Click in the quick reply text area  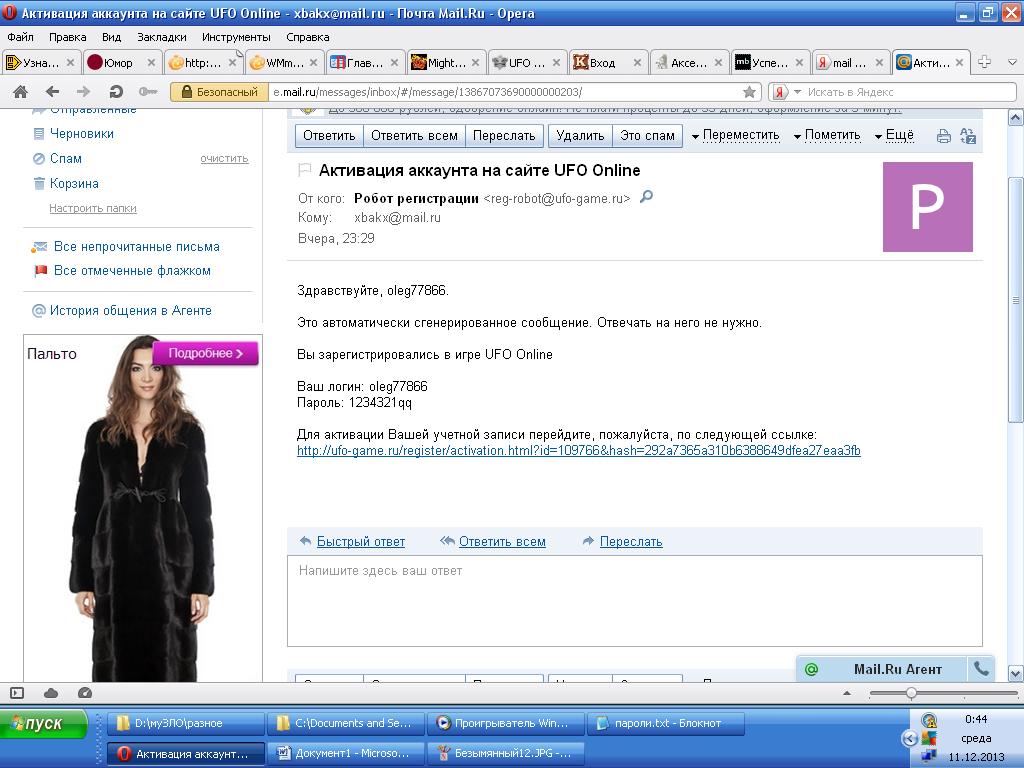click(x=635, y=601)
